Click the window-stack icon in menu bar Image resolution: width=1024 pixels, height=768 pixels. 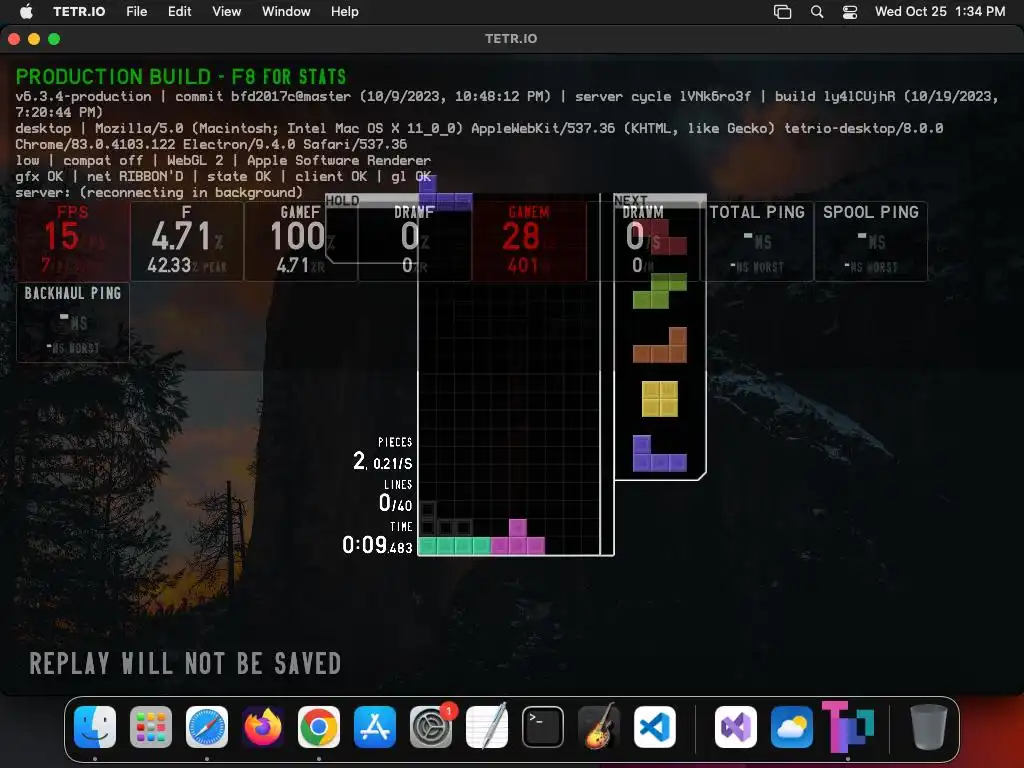click(782, 11)
